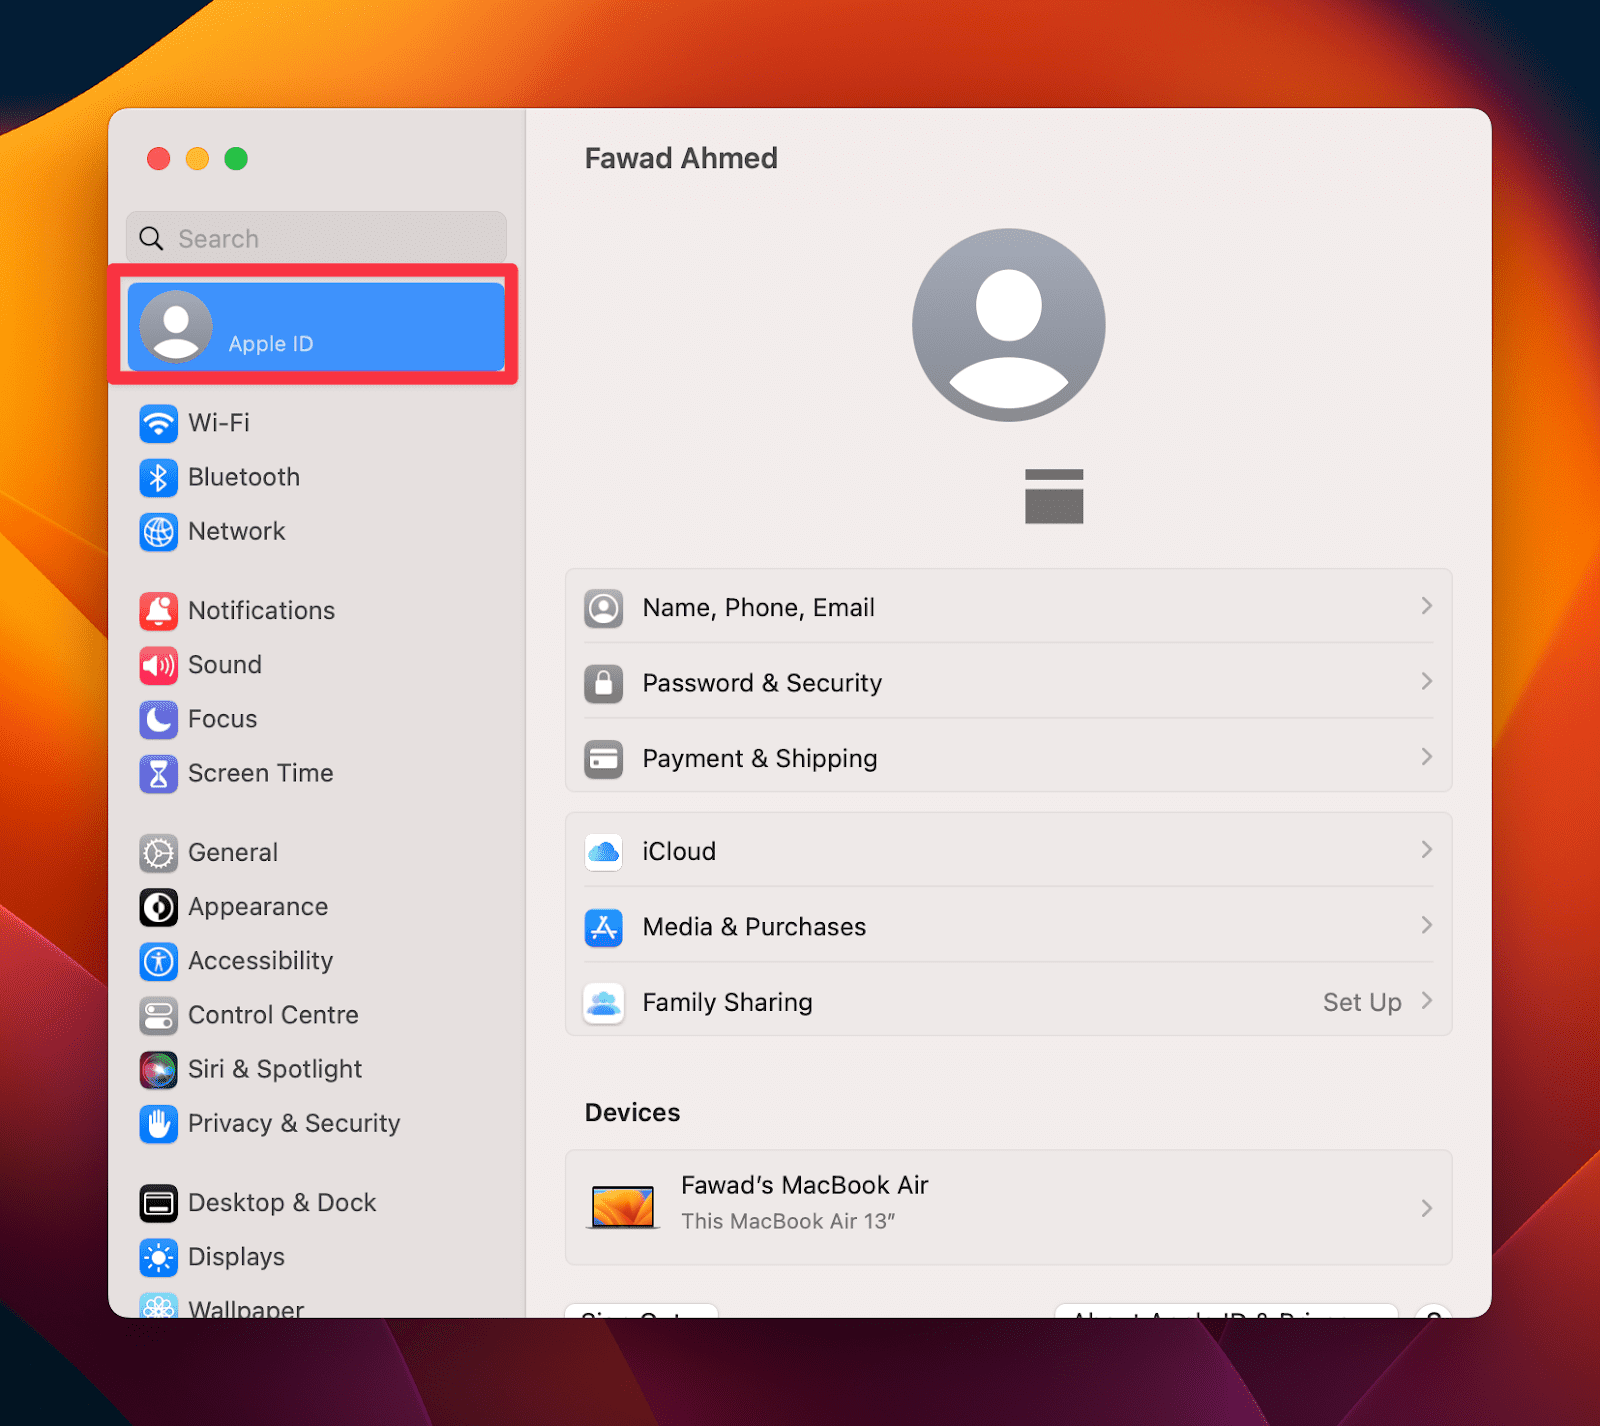This screenshot has height=1426, width=1600.
Task: Select Bluetooth label in sidebar
Action: point(244,477)
